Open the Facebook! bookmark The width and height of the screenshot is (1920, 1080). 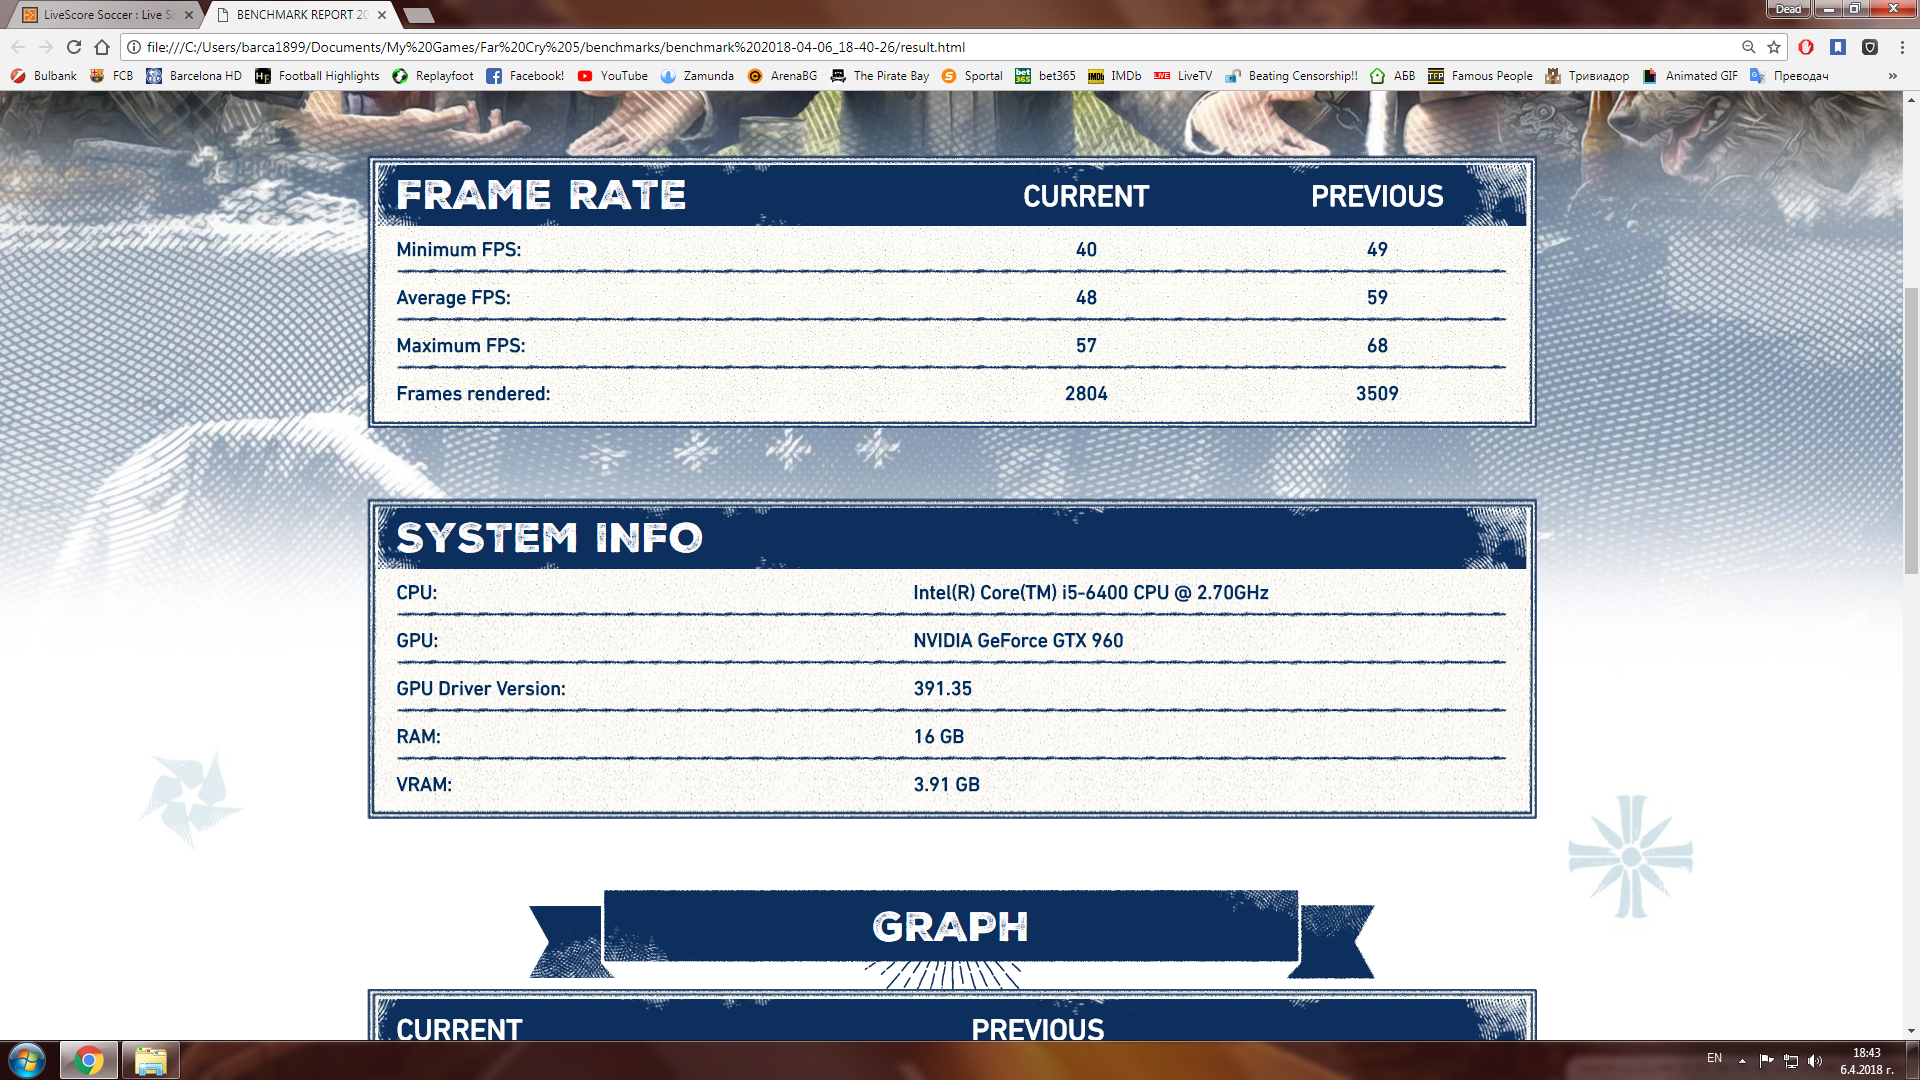[x=525, y=76]
